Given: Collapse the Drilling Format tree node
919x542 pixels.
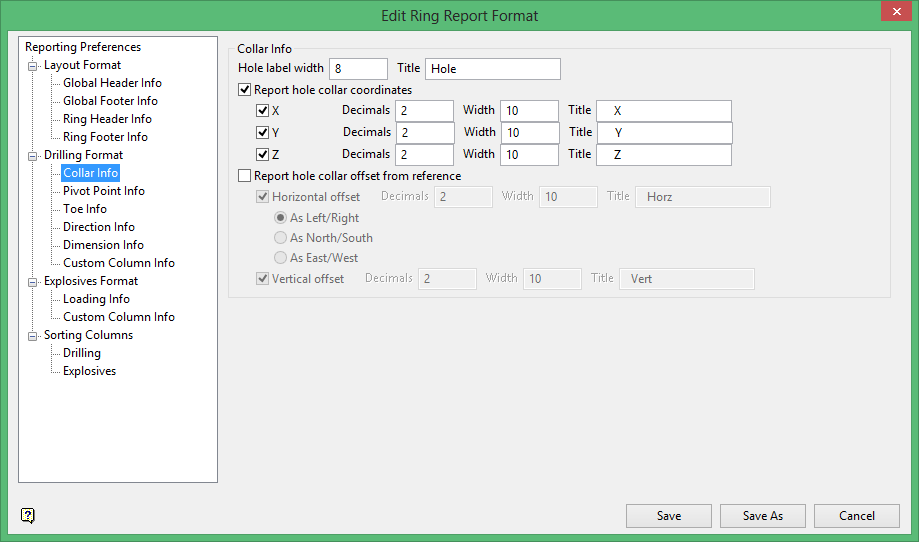Looking at the screenshot, I should (x=33, y=156).
